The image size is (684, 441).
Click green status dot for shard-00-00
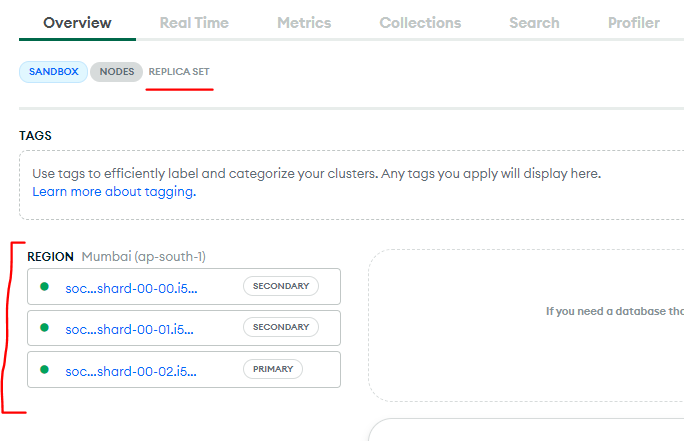pos(44,287)
